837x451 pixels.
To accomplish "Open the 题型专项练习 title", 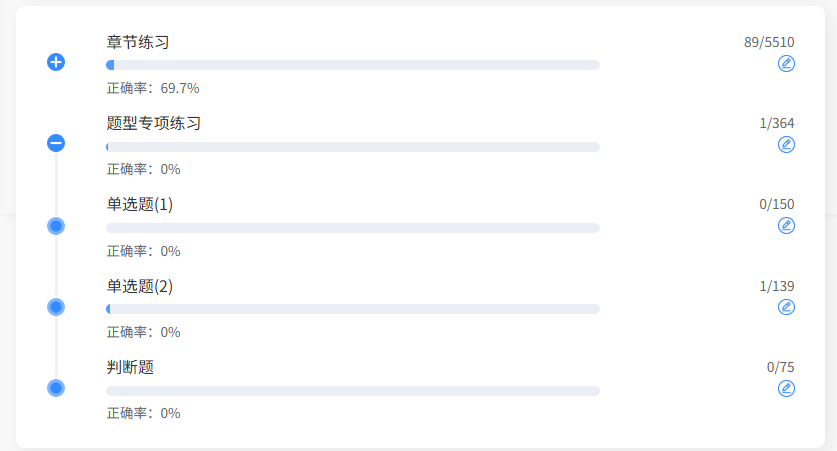I will (154, 124).
